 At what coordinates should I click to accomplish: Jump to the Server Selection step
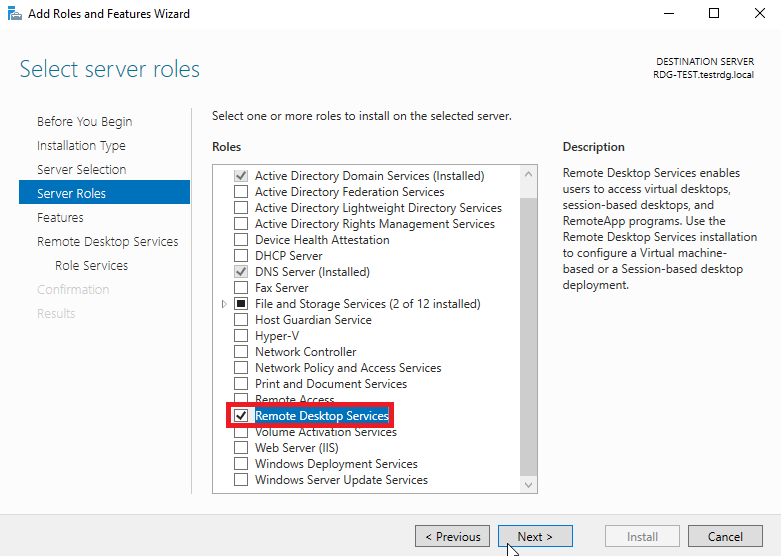coord(81,170)
